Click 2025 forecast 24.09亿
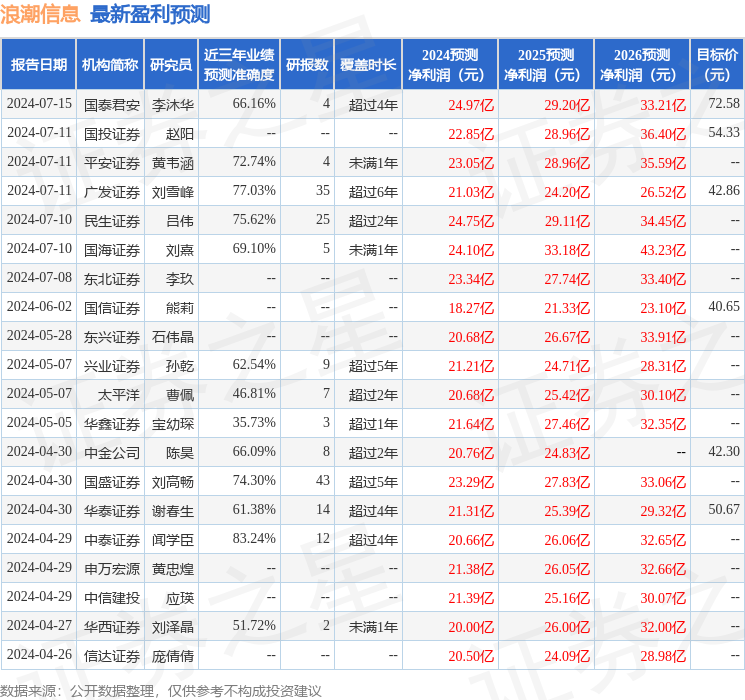 [567, 656]
